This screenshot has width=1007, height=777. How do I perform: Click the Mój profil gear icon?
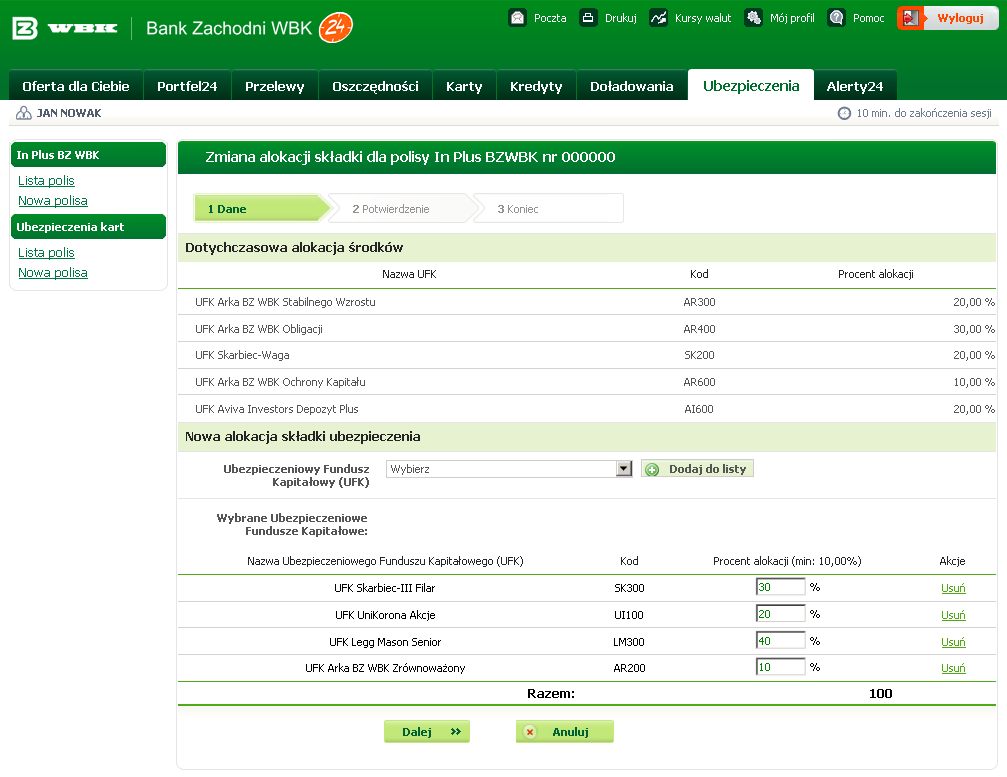(x=753, y=17)
